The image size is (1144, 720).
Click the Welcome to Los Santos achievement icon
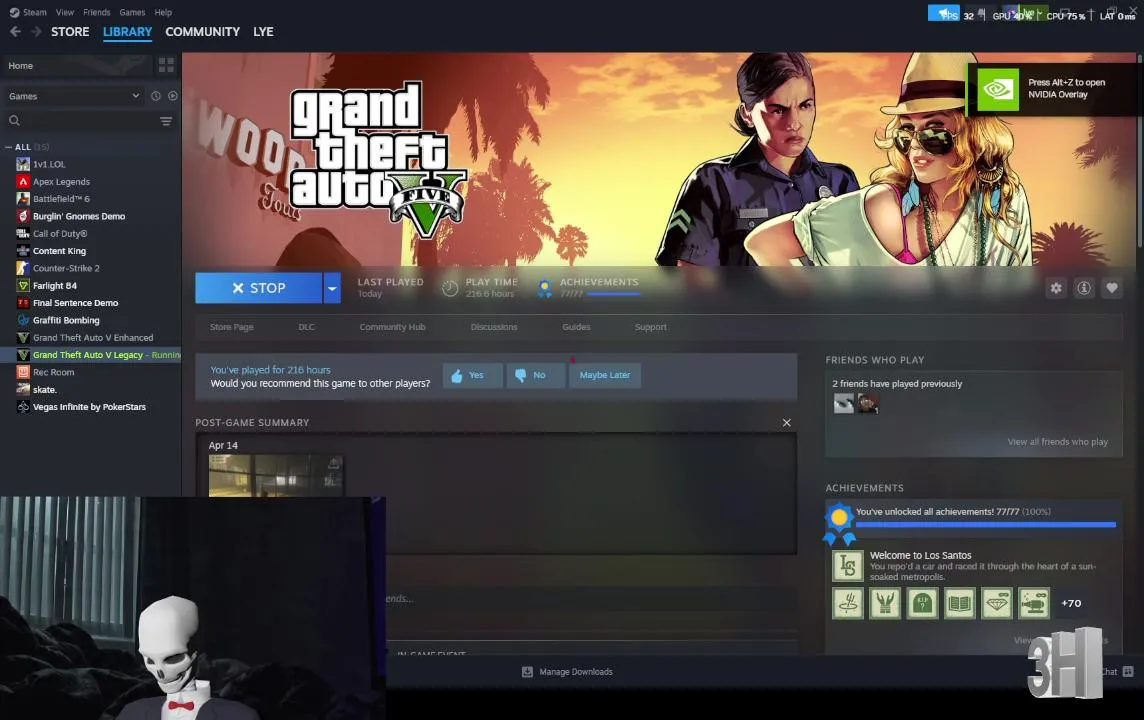tap(848, 565)
